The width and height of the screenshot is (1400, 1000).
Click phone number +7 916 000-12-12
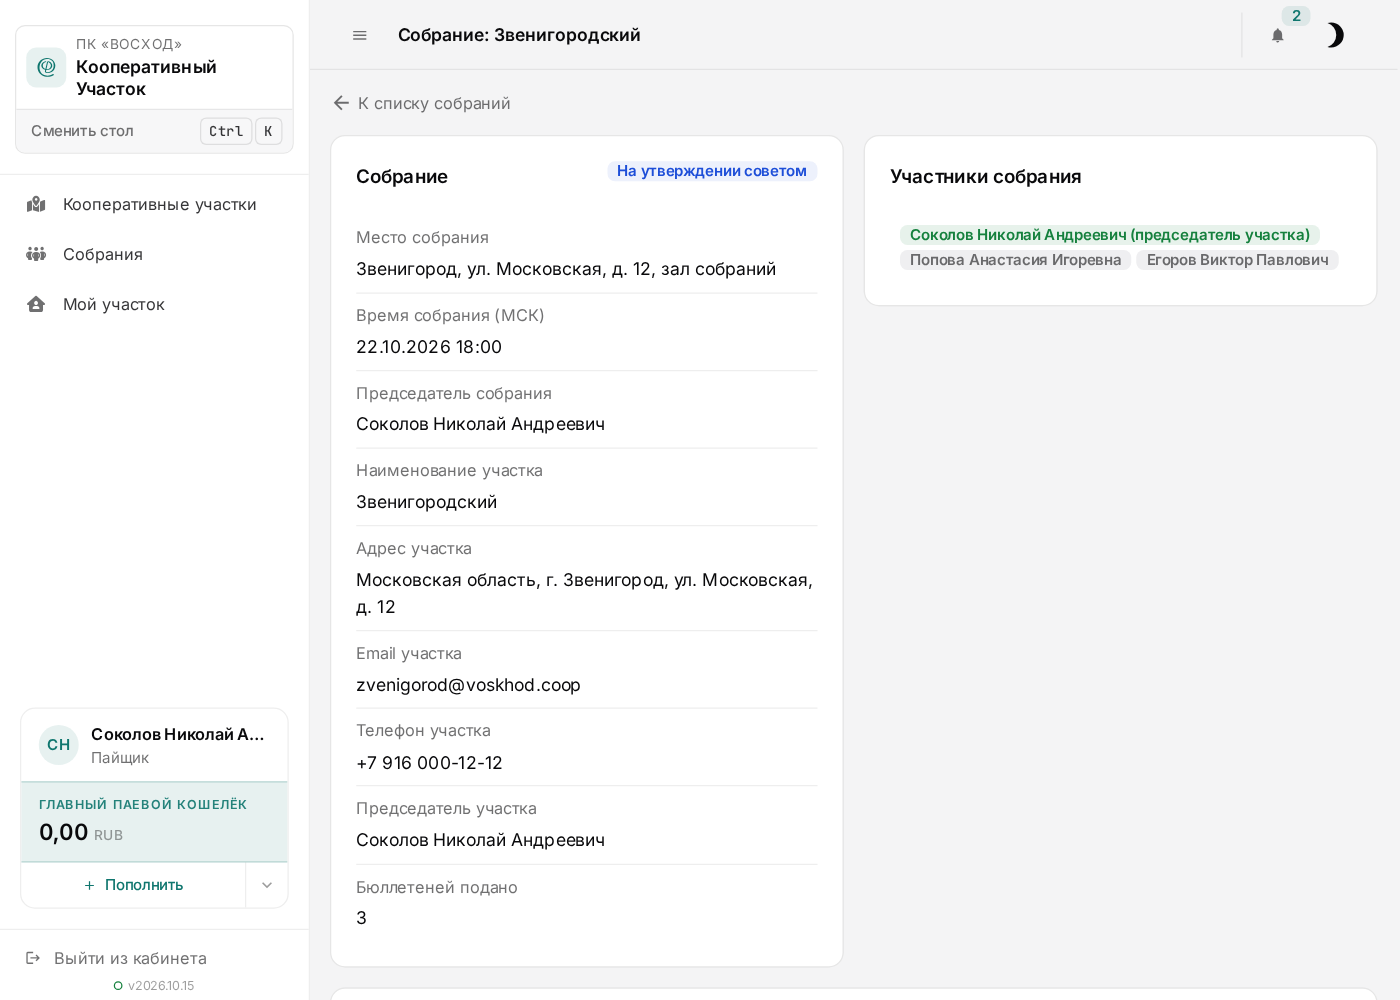(429, 763)
